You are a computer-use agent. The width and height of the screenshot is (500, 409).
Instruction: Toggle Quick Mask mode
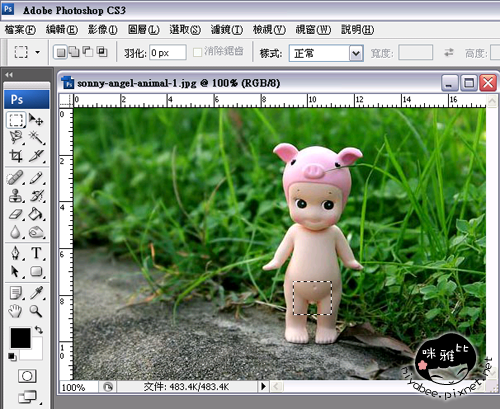[27, 376]
